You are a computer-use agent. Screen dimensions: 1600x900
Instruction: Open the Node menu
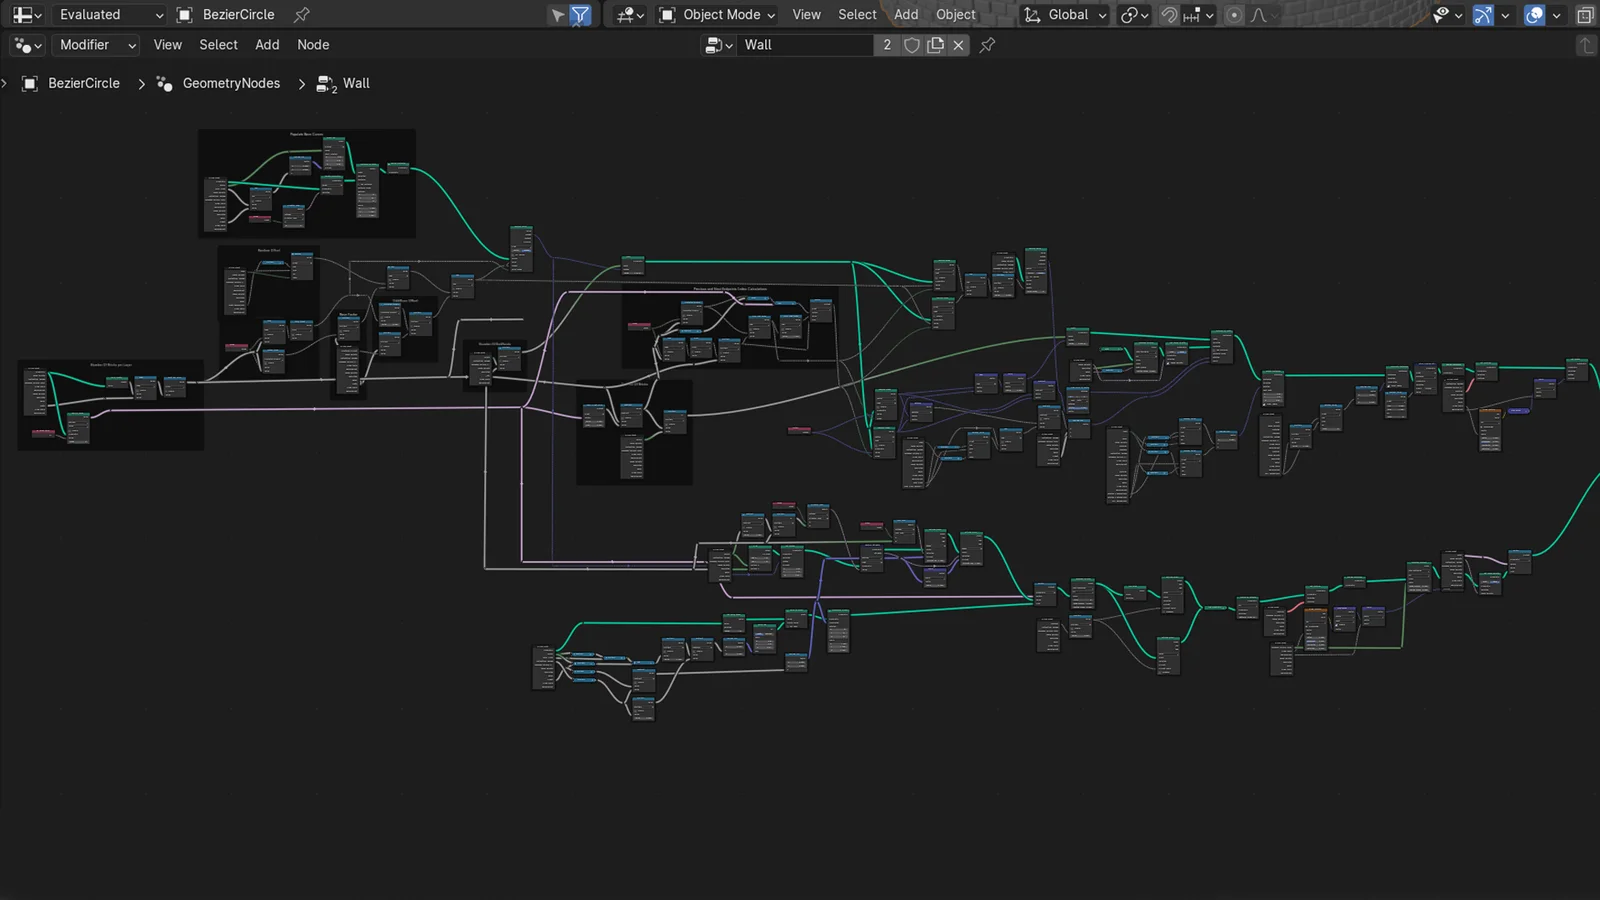click(x=313, y=44)
